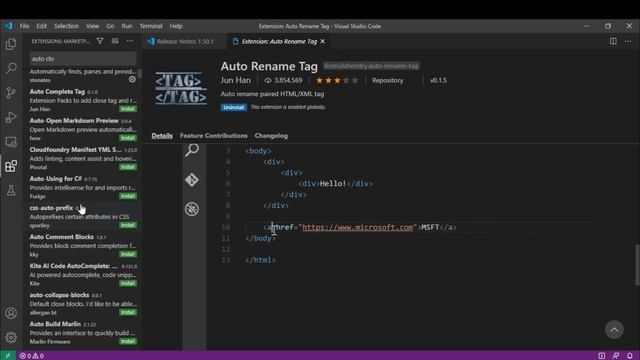Filter extensions with the funnel icon
This screenshot has width=640, height=360.
click(100, 41)
